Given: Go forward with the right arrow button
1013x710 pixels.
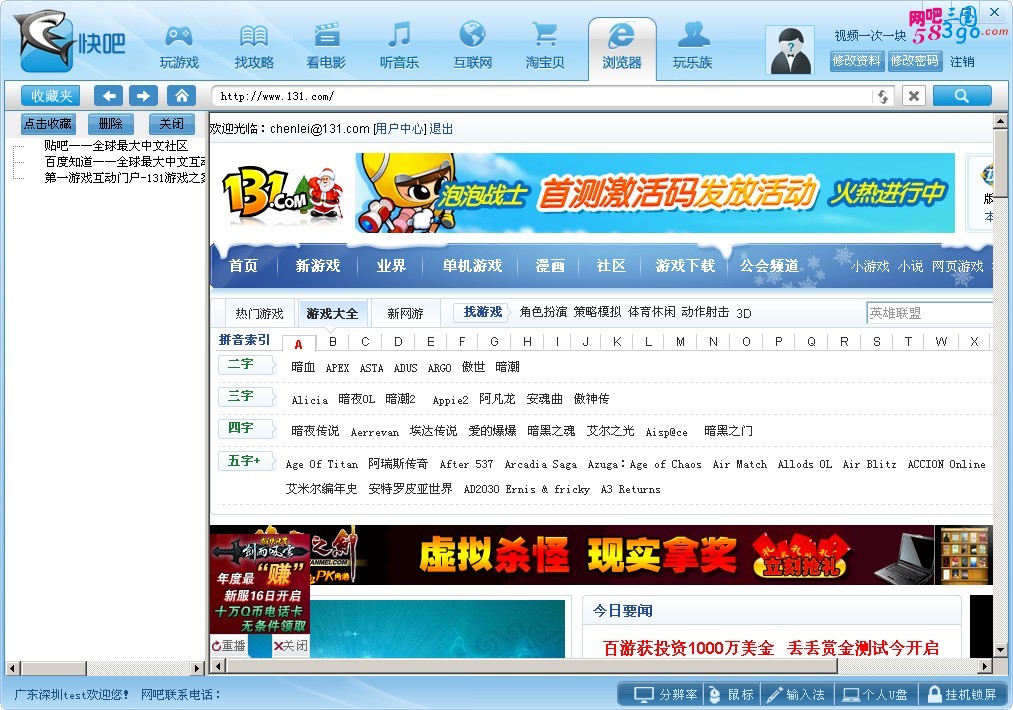Looking at the screenshot, I should pyautogui.click(x=143, y=96).
